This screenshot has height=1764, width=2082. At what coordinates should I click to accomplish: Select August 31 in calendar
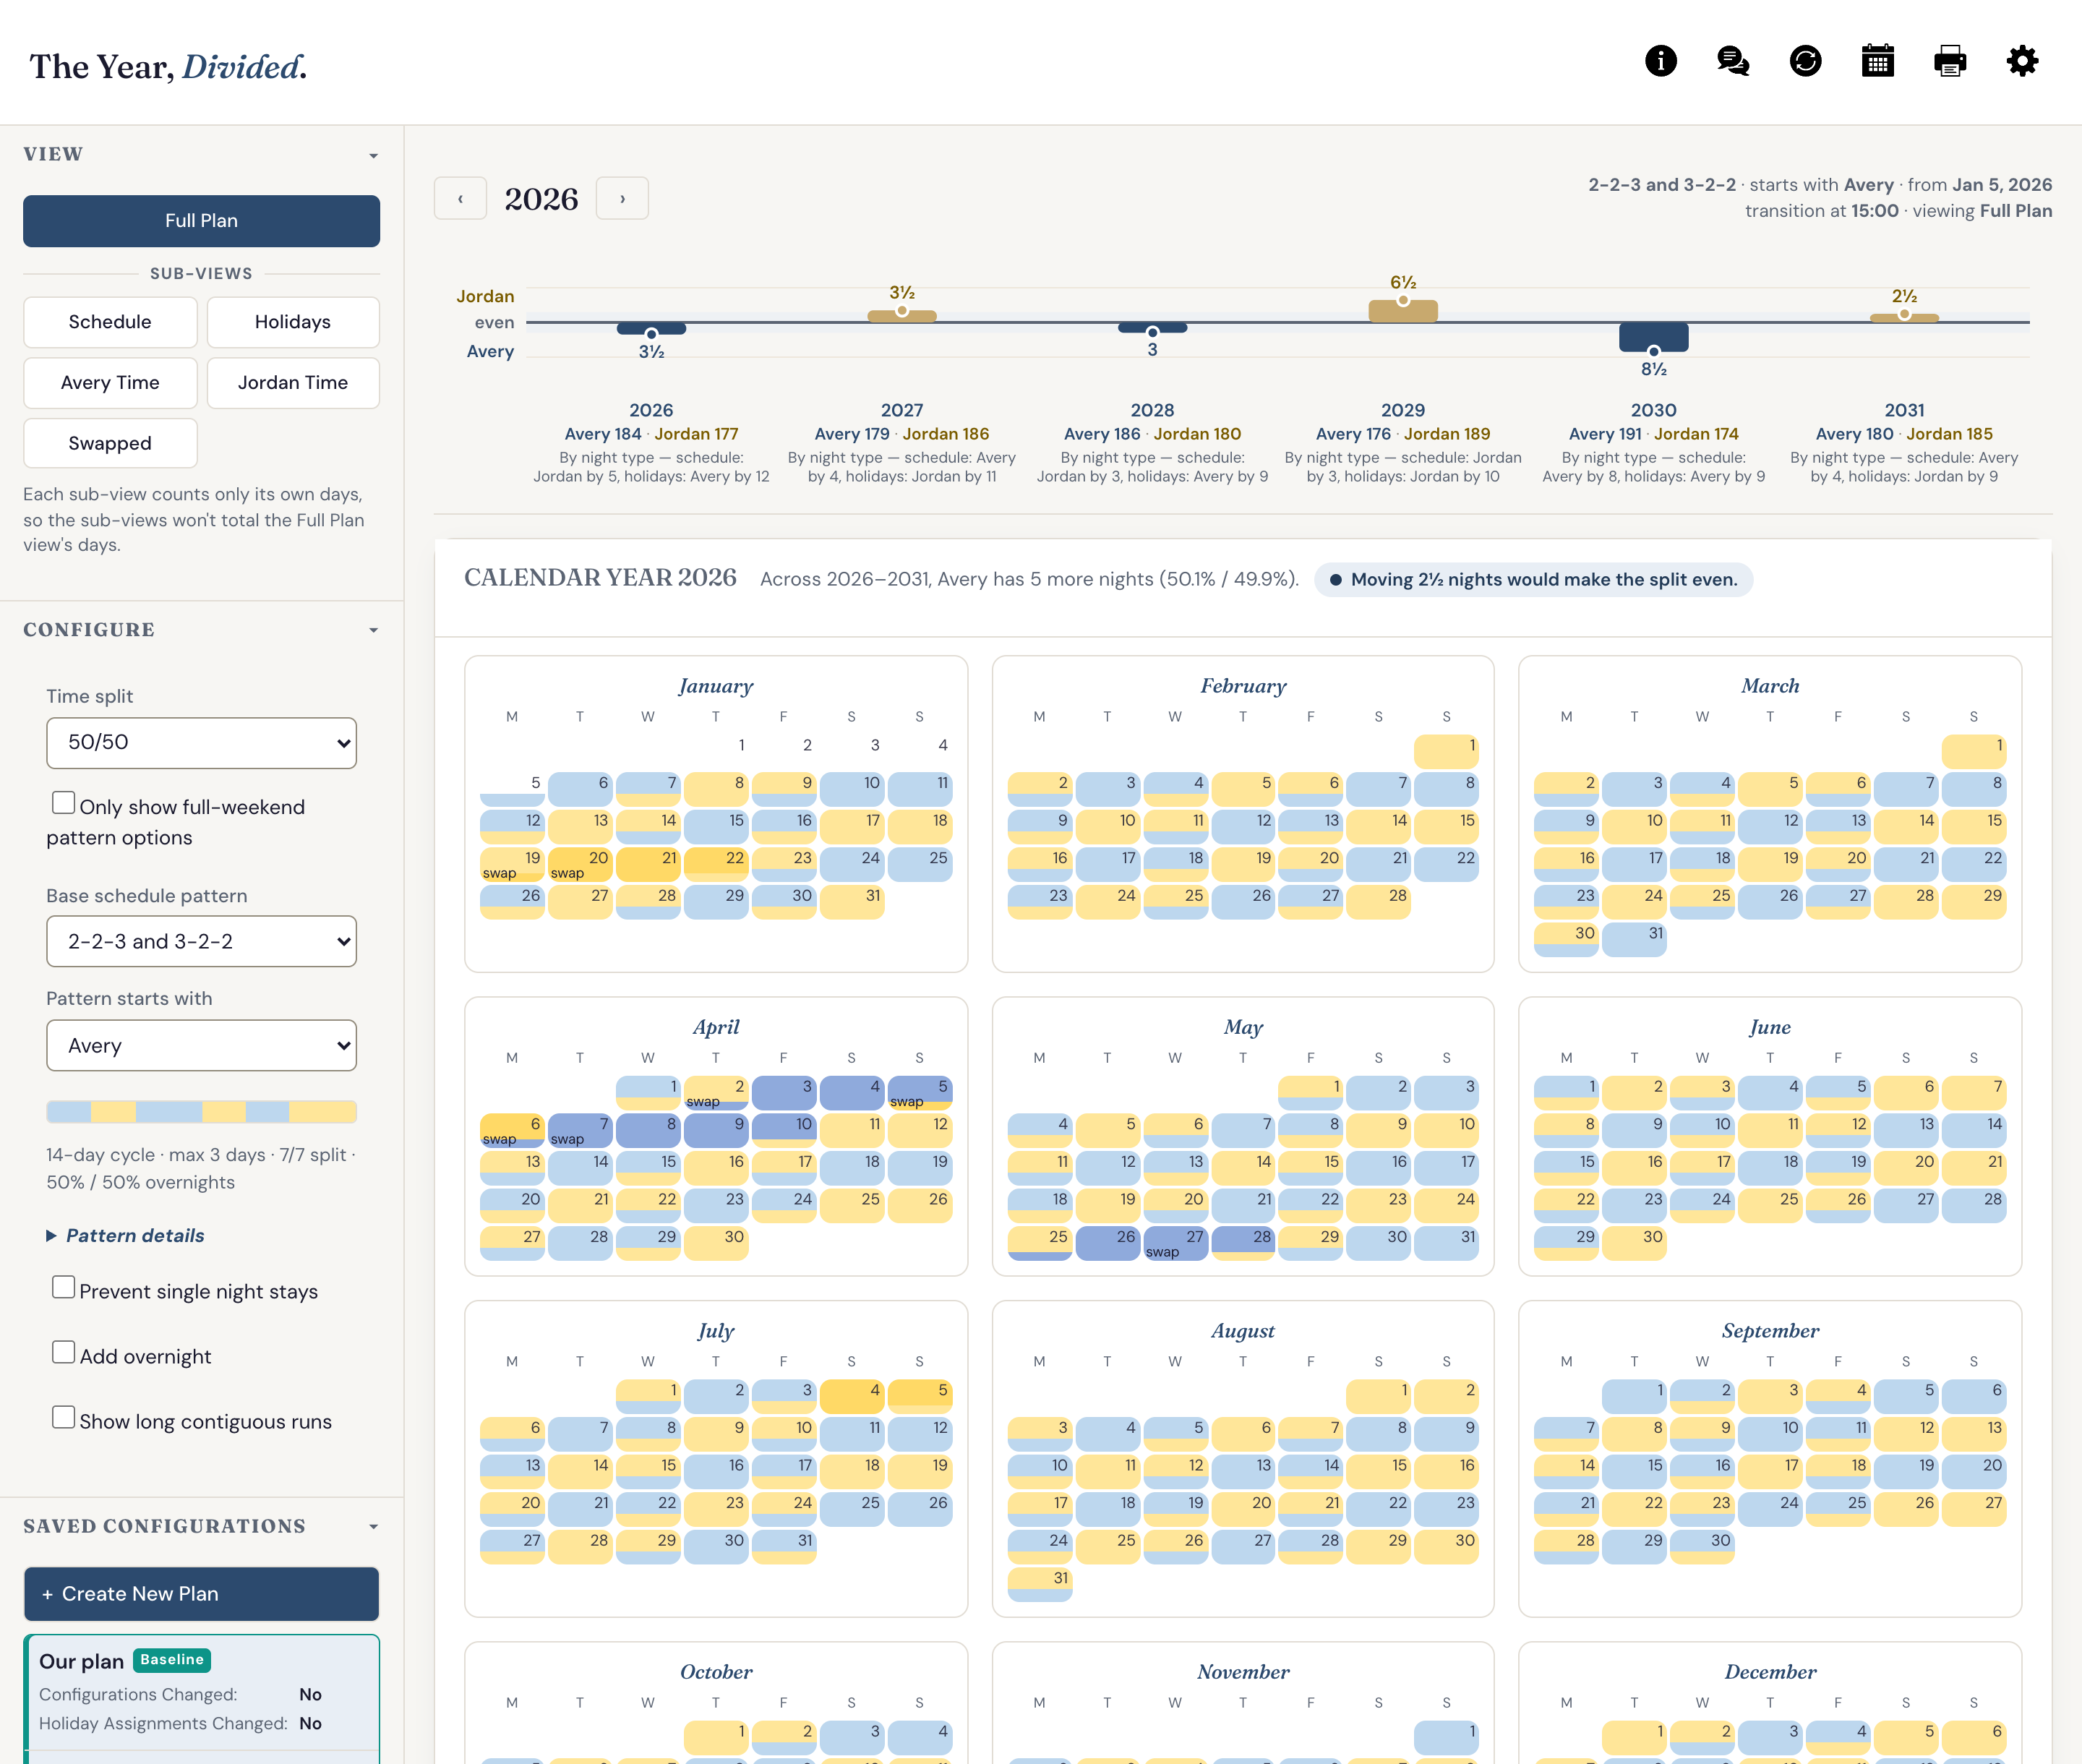(x=1040, y=1584)
